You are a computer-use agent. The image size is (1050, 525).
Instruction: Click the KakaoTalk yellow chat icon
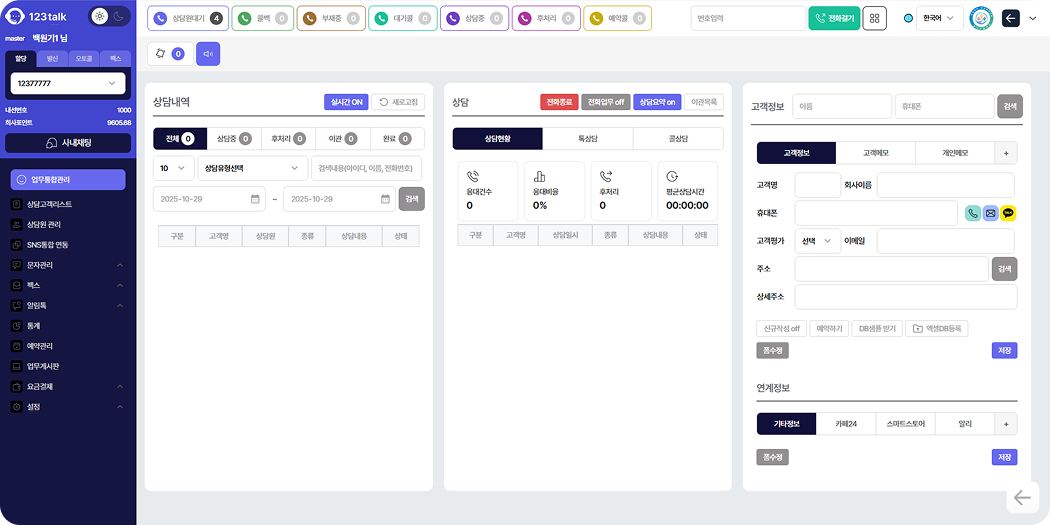coord(1008,213)
